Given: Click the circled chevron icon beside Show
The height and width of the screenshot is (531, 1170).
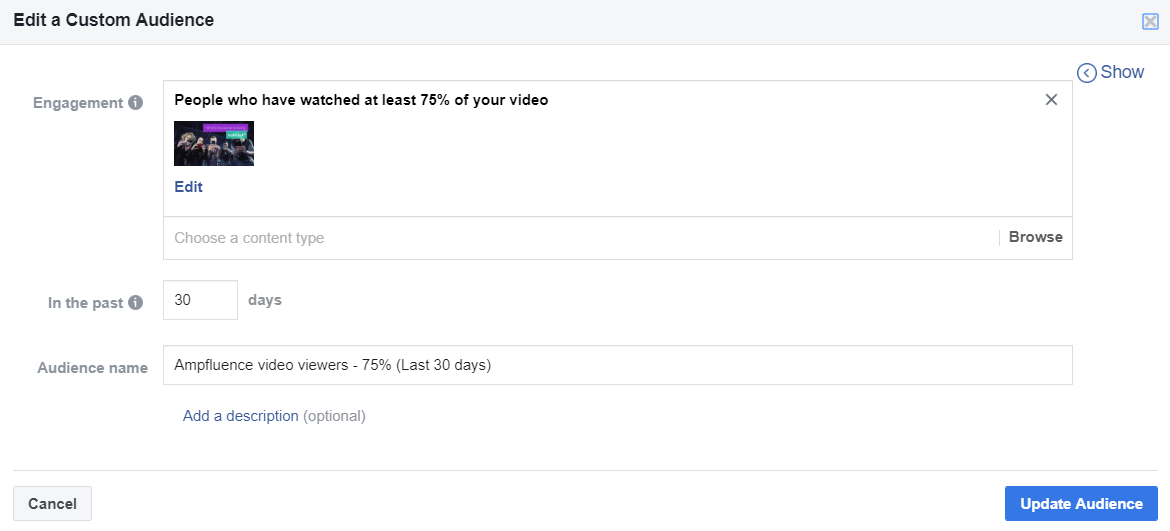Looking at the screenshot, I should pyautogui.click(x=1086, y=72).
